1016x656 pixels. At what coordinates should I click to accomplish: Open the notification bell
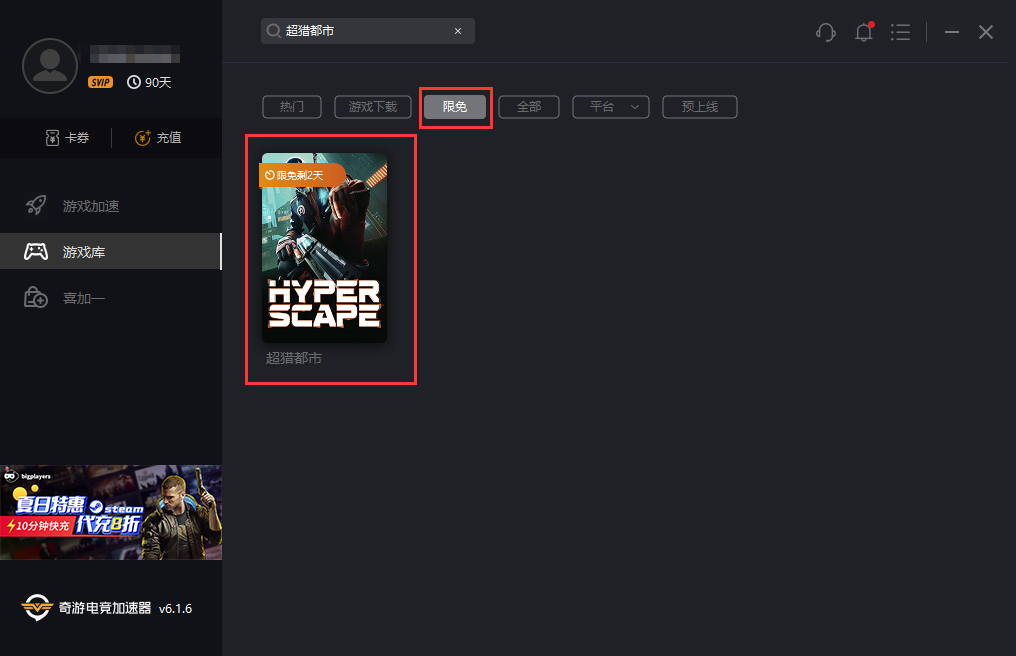(864, 32)
